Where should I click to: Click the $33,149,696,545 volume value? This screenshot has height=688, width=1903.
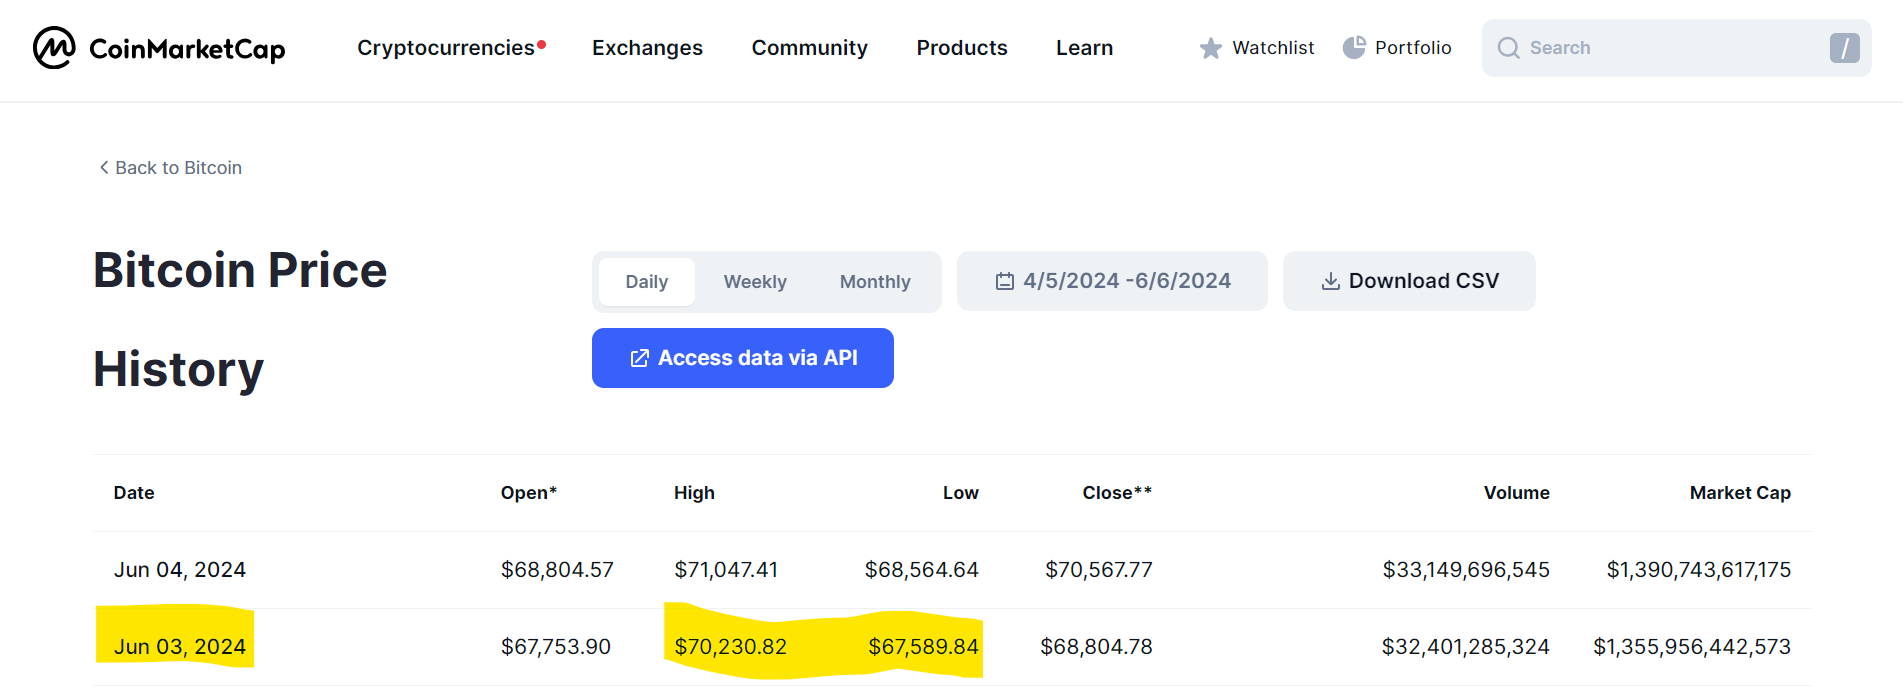click(x=1466, y=570)
